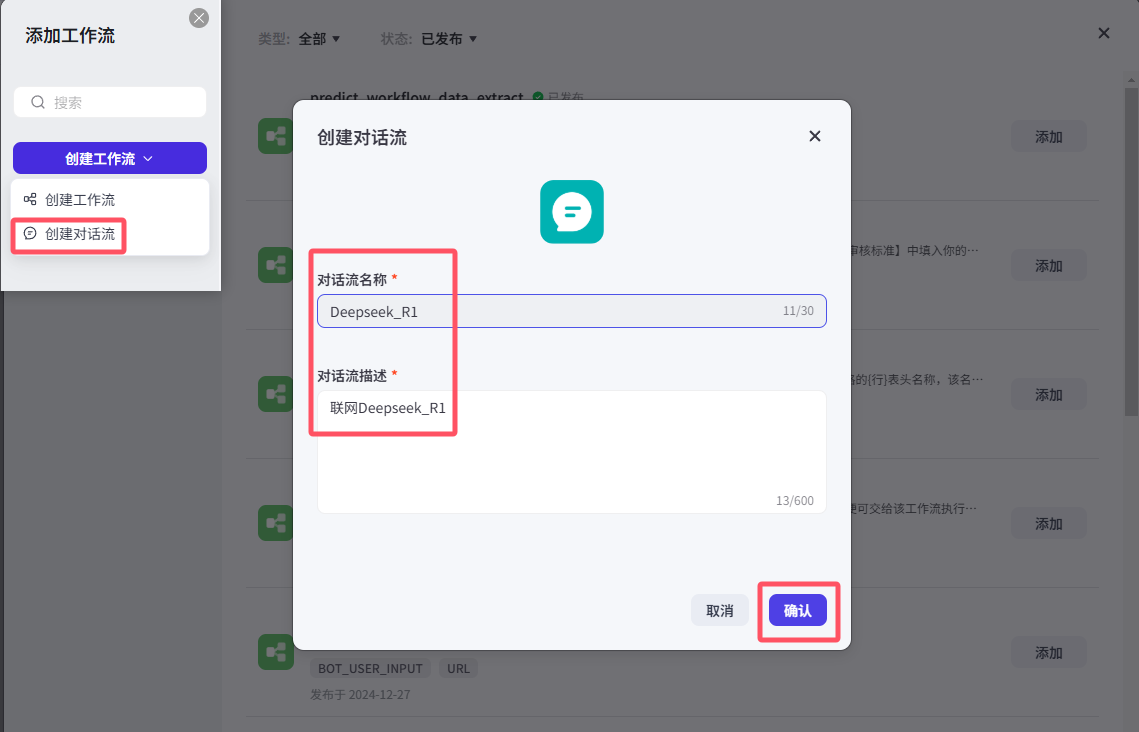Click the chat icon beside 创建对话流 menu item

pyautogui.click(x=30, y=233)
